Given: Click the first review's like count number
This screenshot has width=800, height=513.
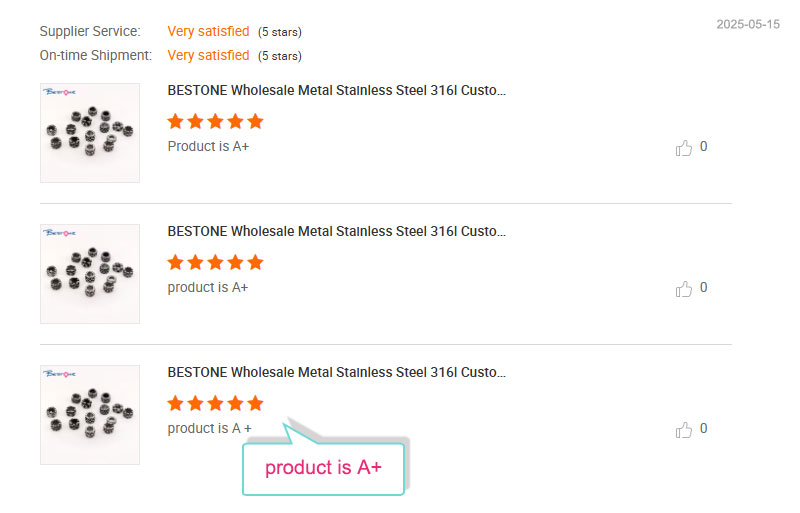Looking at the screenshot, I should (x=704, y=146).
